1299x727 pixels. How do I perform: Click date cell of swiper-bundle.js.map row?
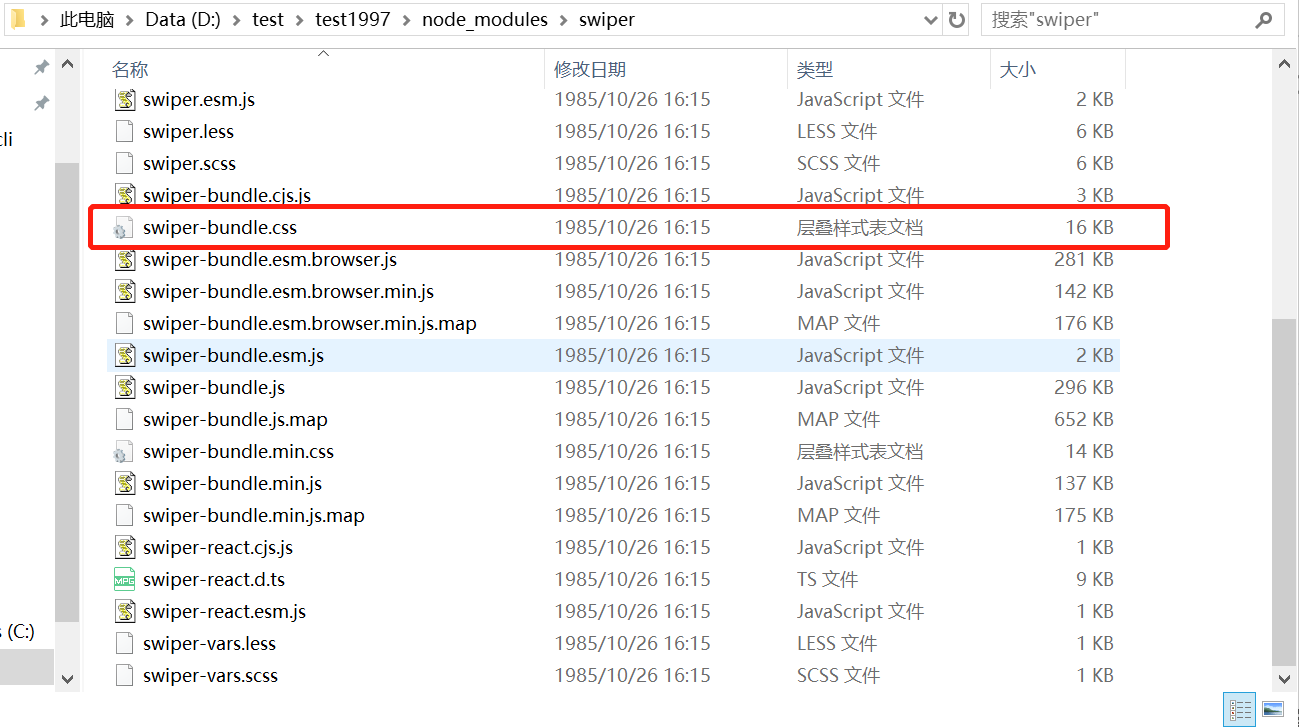632,420
